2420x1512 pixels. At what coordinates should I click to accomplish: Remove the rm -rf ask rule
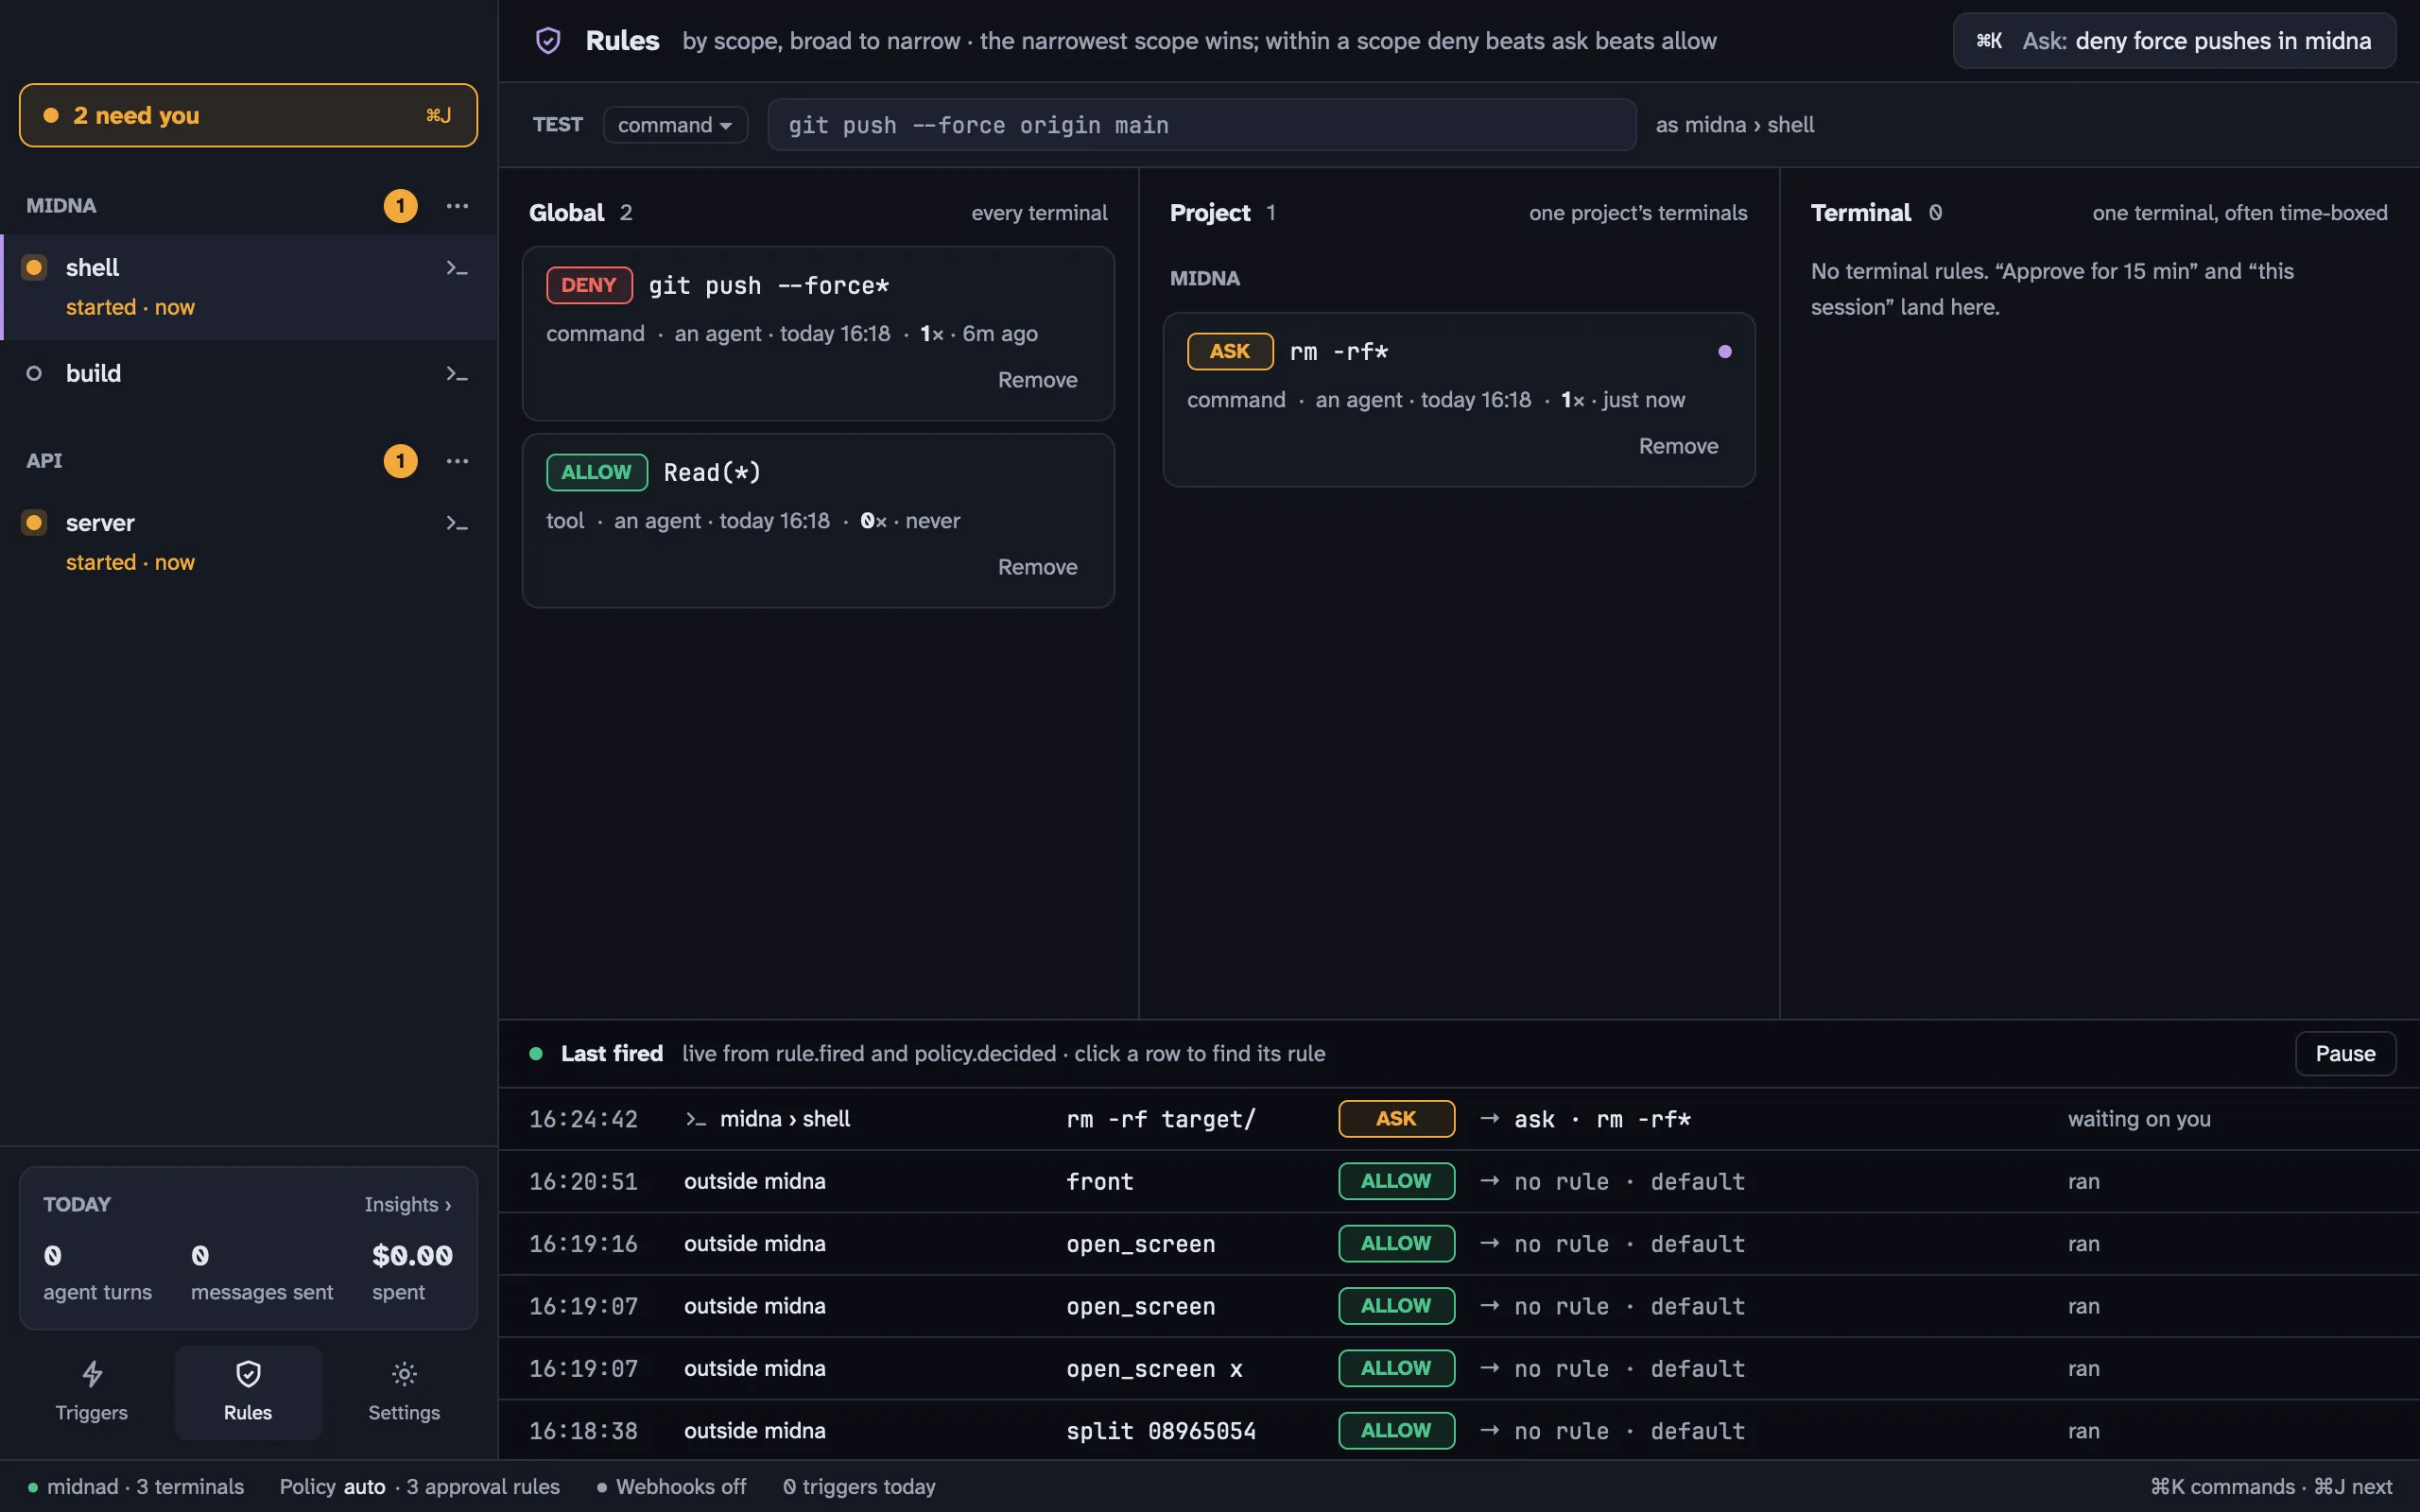pyautogui.click(x=1678, y=446)
